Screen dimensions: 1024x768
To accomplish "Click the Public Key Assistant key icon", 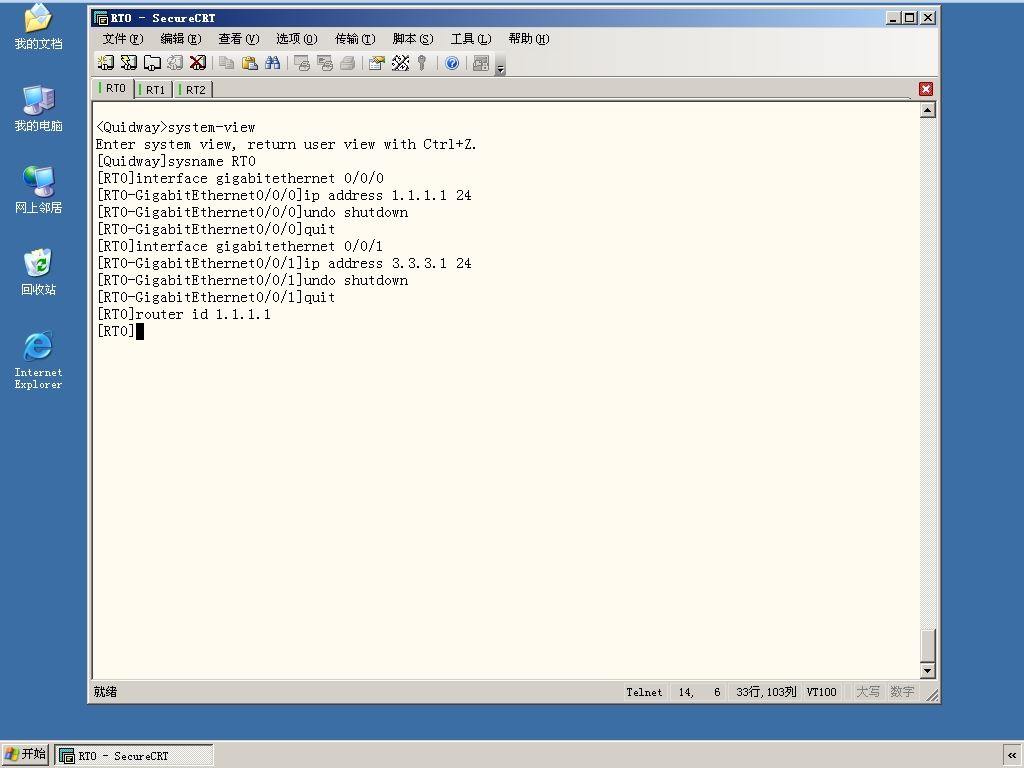I will (x=422, y=63).
